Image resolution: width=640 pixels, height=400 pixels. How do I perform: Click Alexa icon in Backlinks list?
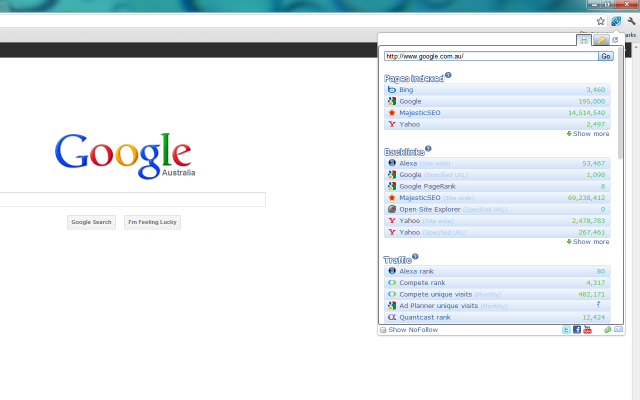coord(392,163)
